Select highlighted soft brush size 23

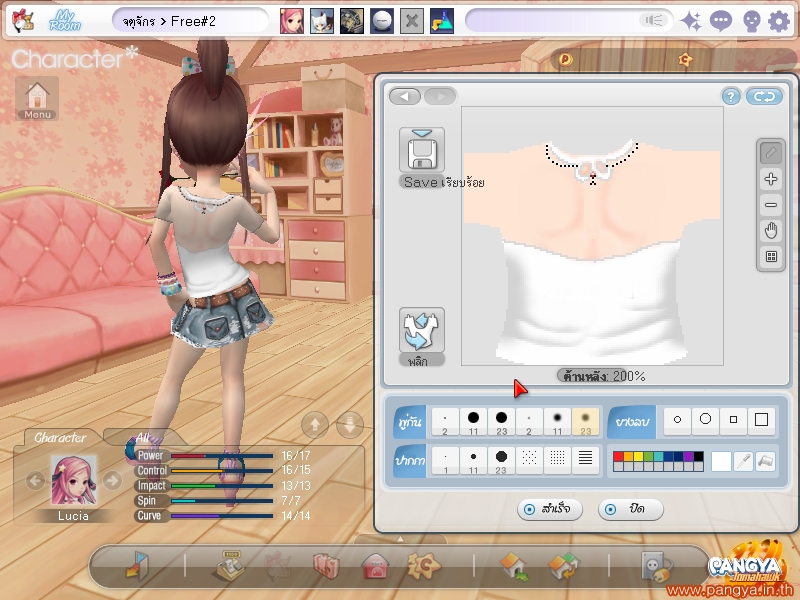click(585, 421)
